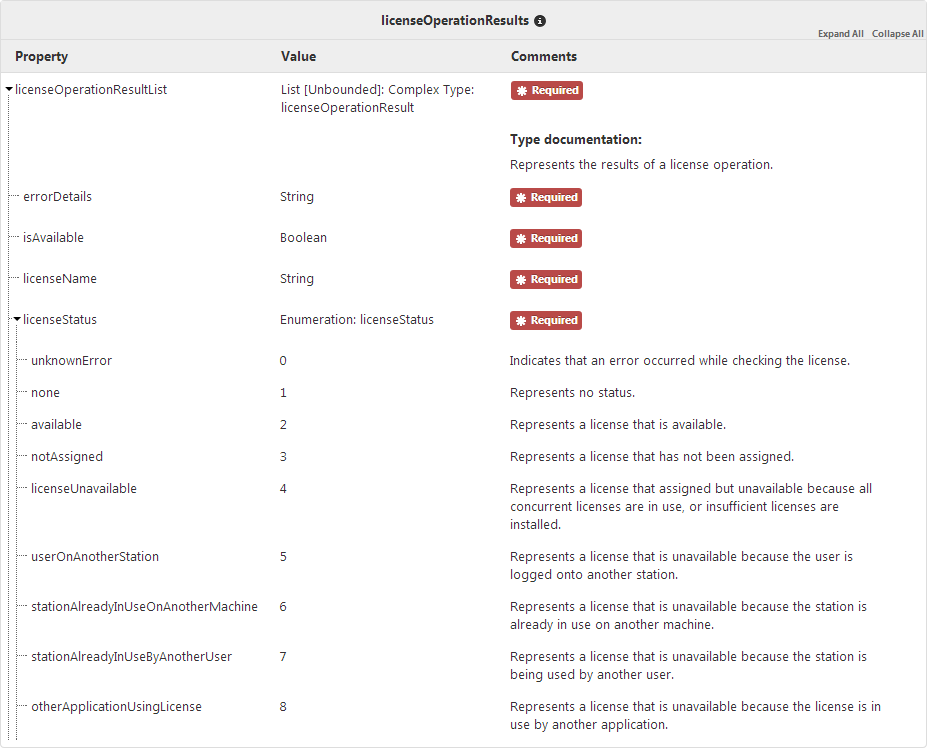Image resolution: width=927 pixels, height=748 pixels.
Task: Collapse the licenseStatus enumeration node
Action: (17, 321)
